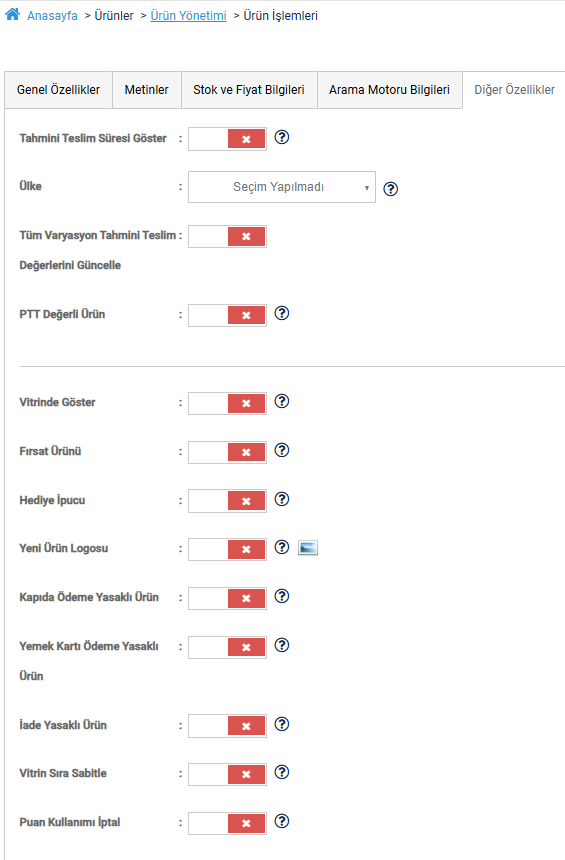The height and width of the screenshot is (860, 565).
Task: Open the Arama Motoru Bilgileri tab
Action: [389, 90]
